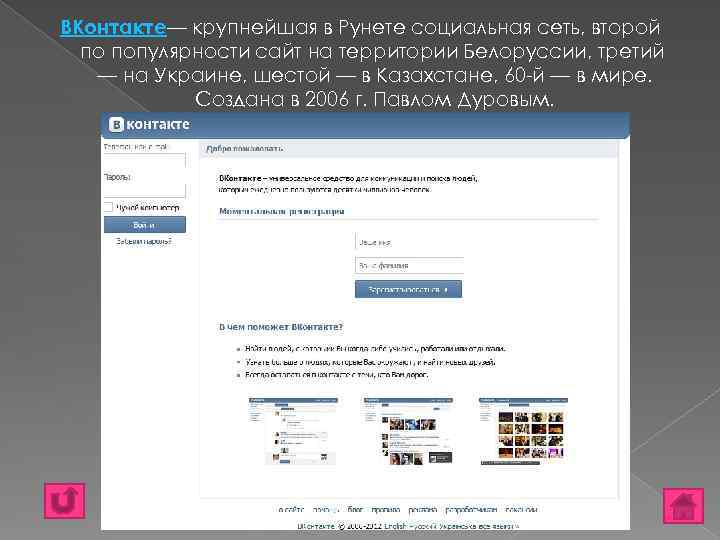720x540 pixels.
Task: Open the news feed preview thumbnail
Action: 408,431
